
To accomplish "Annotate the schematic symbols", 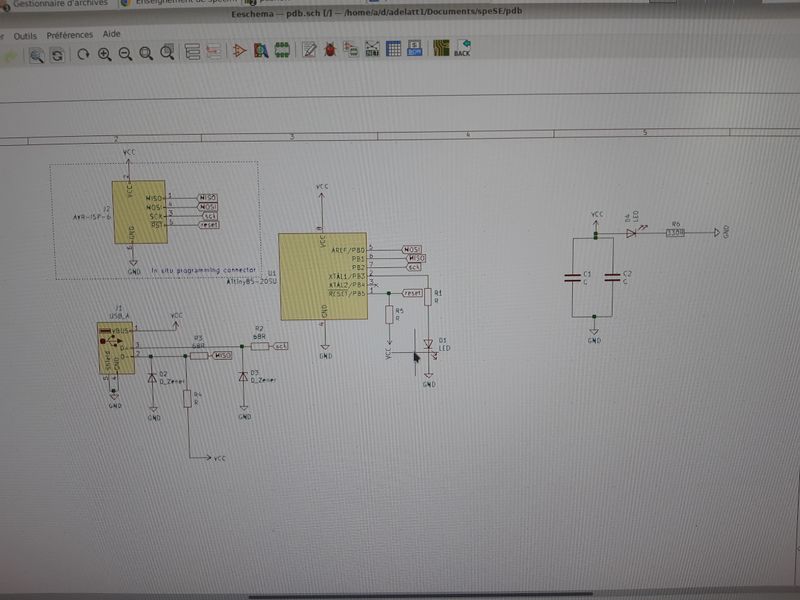I will coord(308,49).
